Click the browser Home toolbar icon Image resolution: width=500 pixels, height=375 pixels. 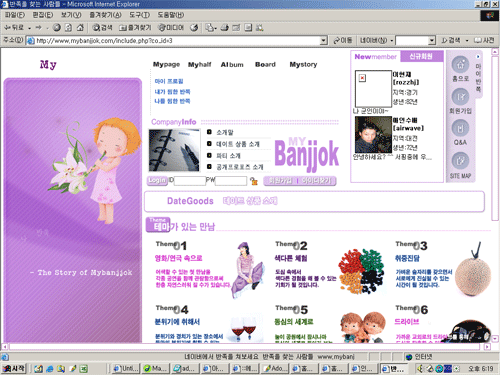(x=80, y=28)
